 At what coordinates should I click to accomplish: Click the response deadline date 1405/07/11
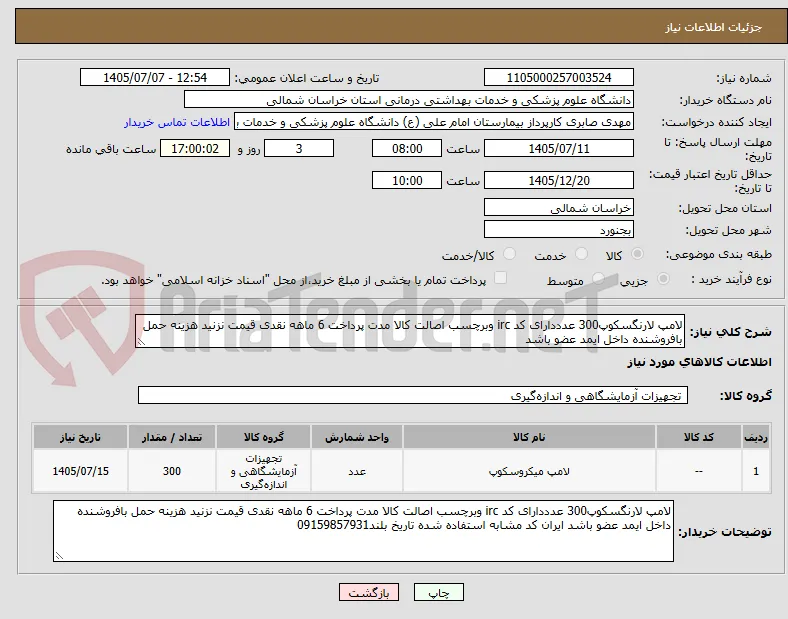point(558,149)
